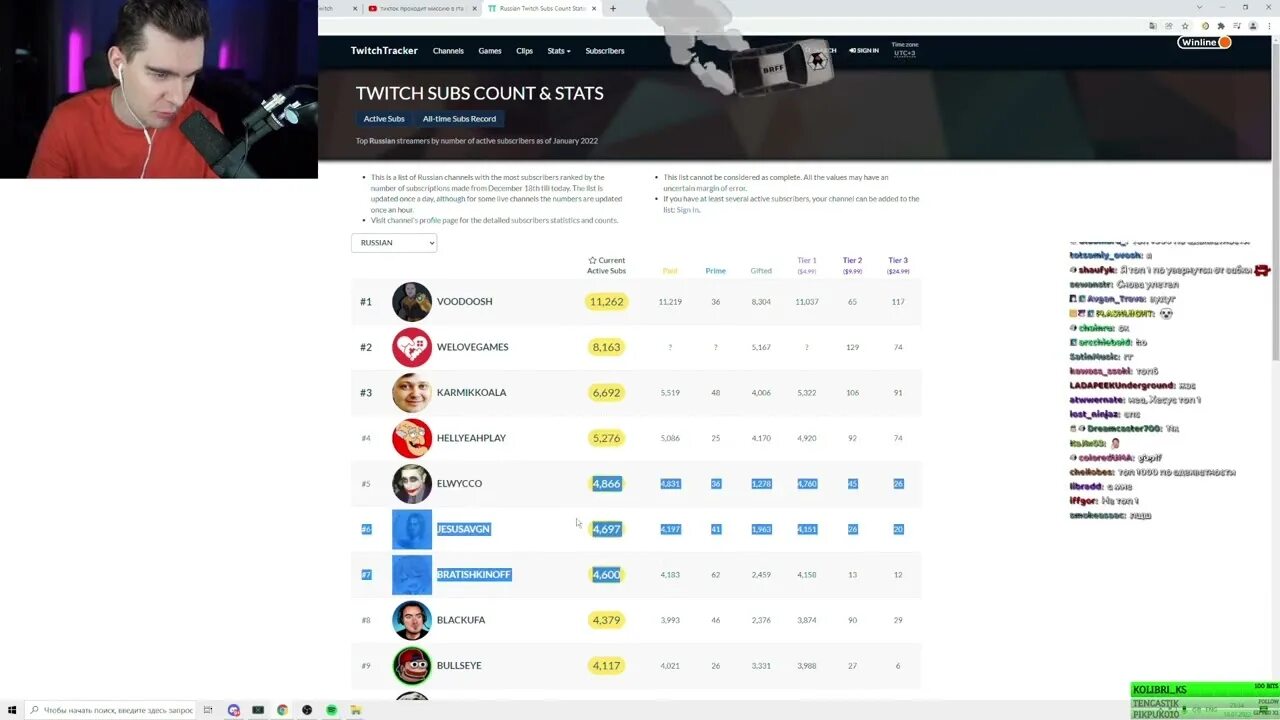Open the BULLSEYE channel name link
Screen dimensions: 1280x720
coord(459,666)
